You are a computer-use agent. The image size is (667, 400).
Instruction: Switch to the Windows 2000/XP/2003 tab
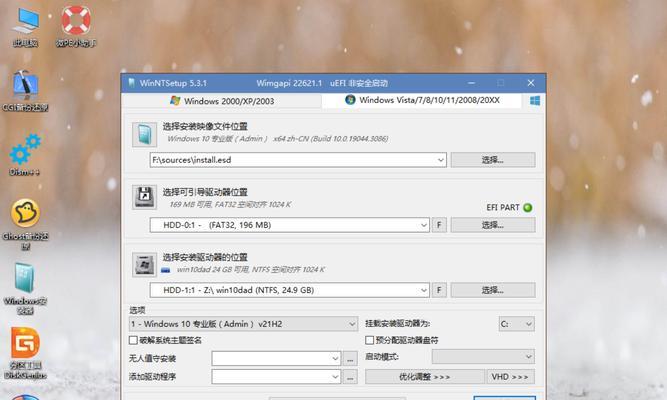coord(222,101)
